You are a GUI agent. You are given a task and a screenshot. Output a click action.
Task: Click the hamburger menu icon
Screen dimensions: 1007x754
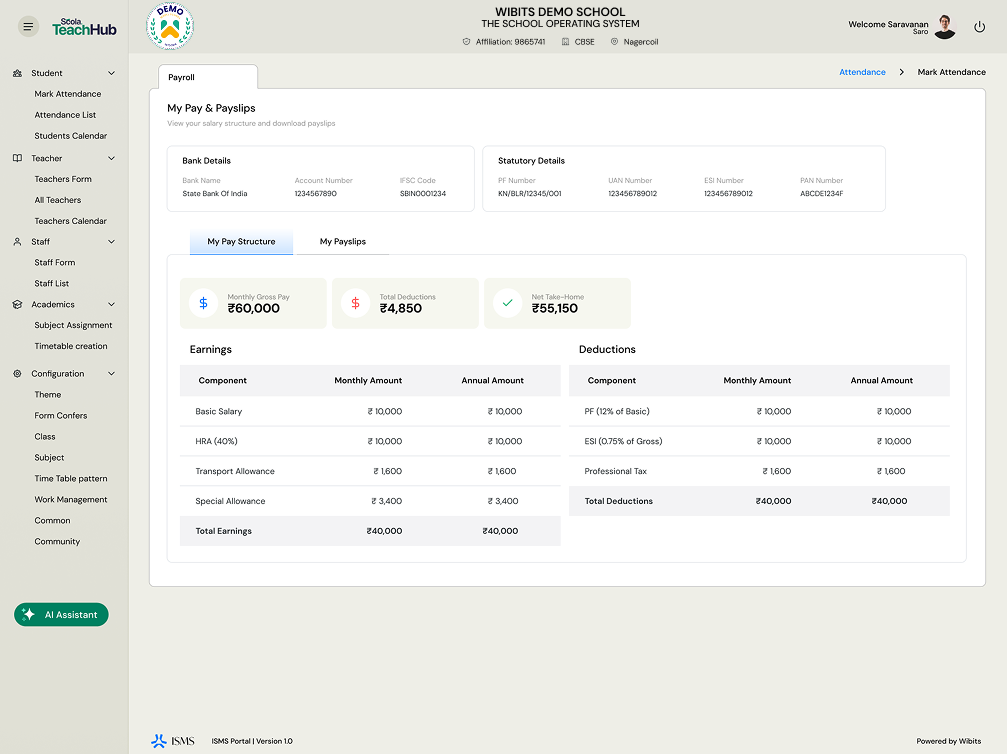pyautogui.click(x=28, y=27)
